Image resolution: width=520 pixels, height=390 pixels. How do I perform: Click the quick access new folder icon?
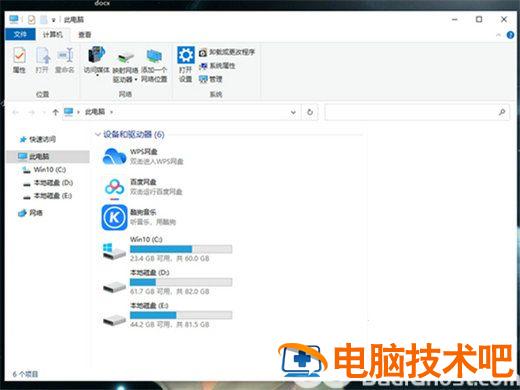point(44,20)
